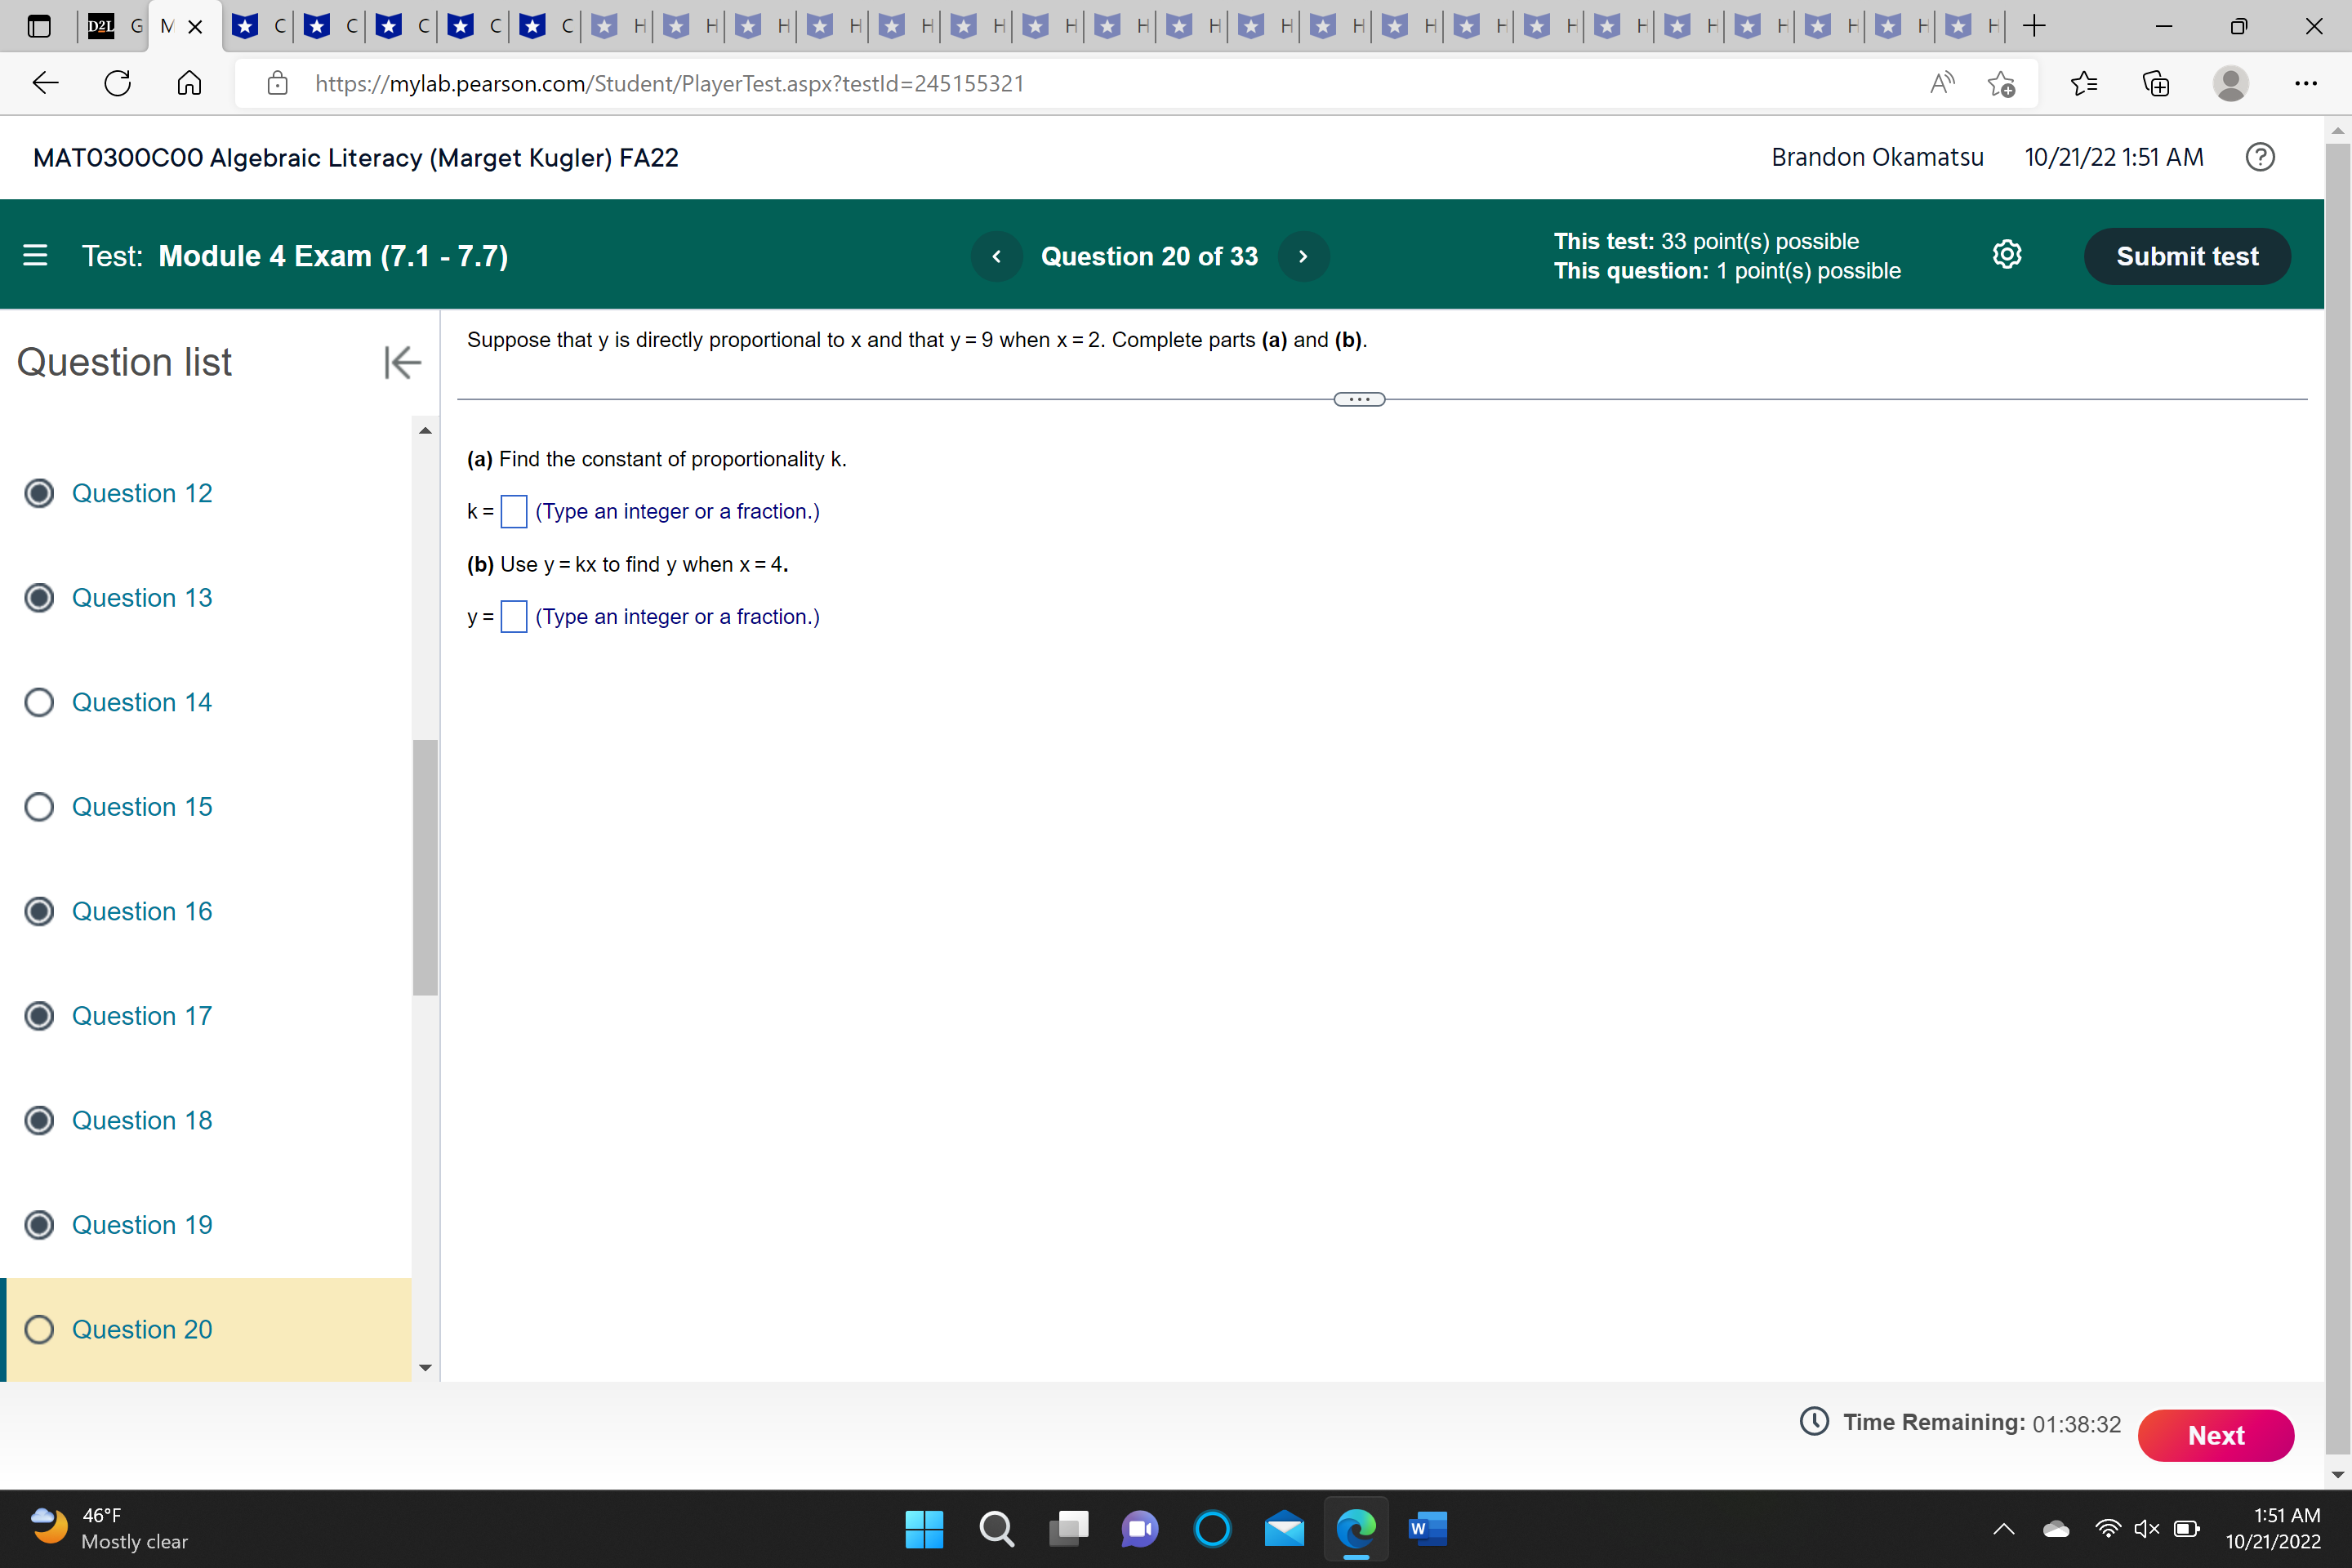Select the Question 12 radio button
The width and height of the screenshot is (2352, 1568).
click(39, 493)
